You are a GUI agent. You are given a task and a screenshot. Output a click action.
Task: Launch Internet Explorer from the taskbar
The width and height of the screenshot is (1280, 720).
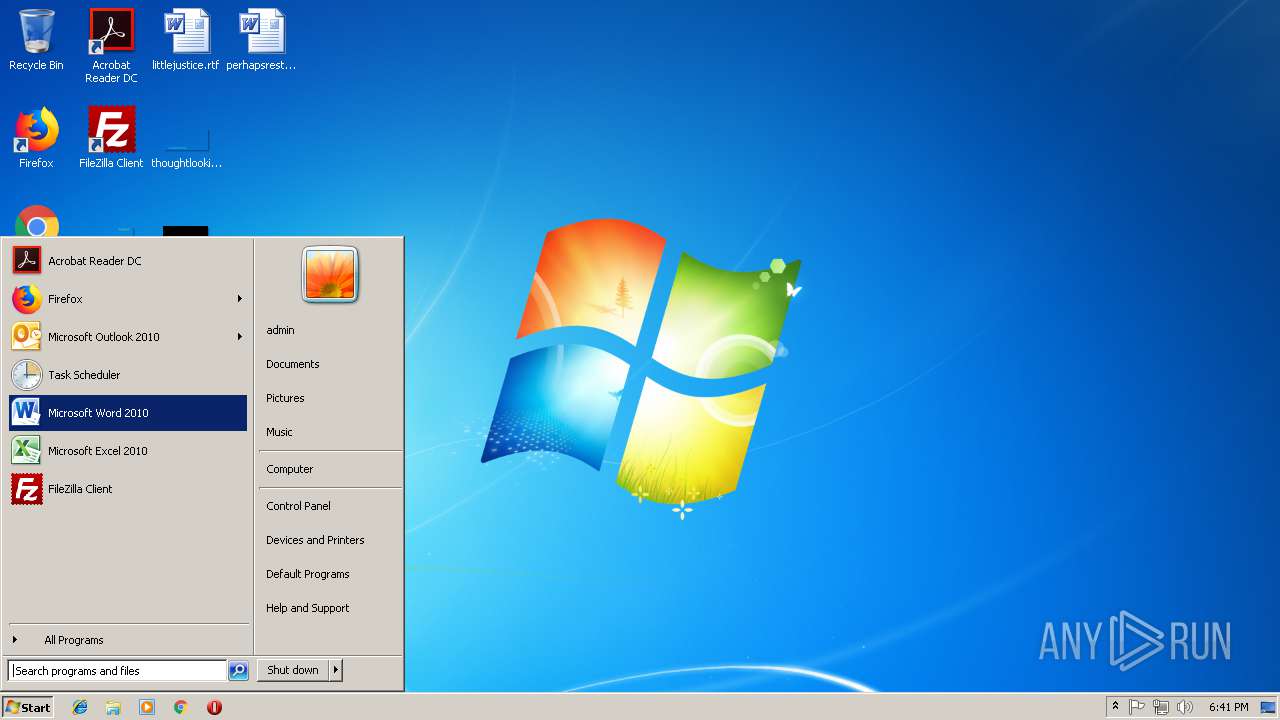click(x=80, y=707)
